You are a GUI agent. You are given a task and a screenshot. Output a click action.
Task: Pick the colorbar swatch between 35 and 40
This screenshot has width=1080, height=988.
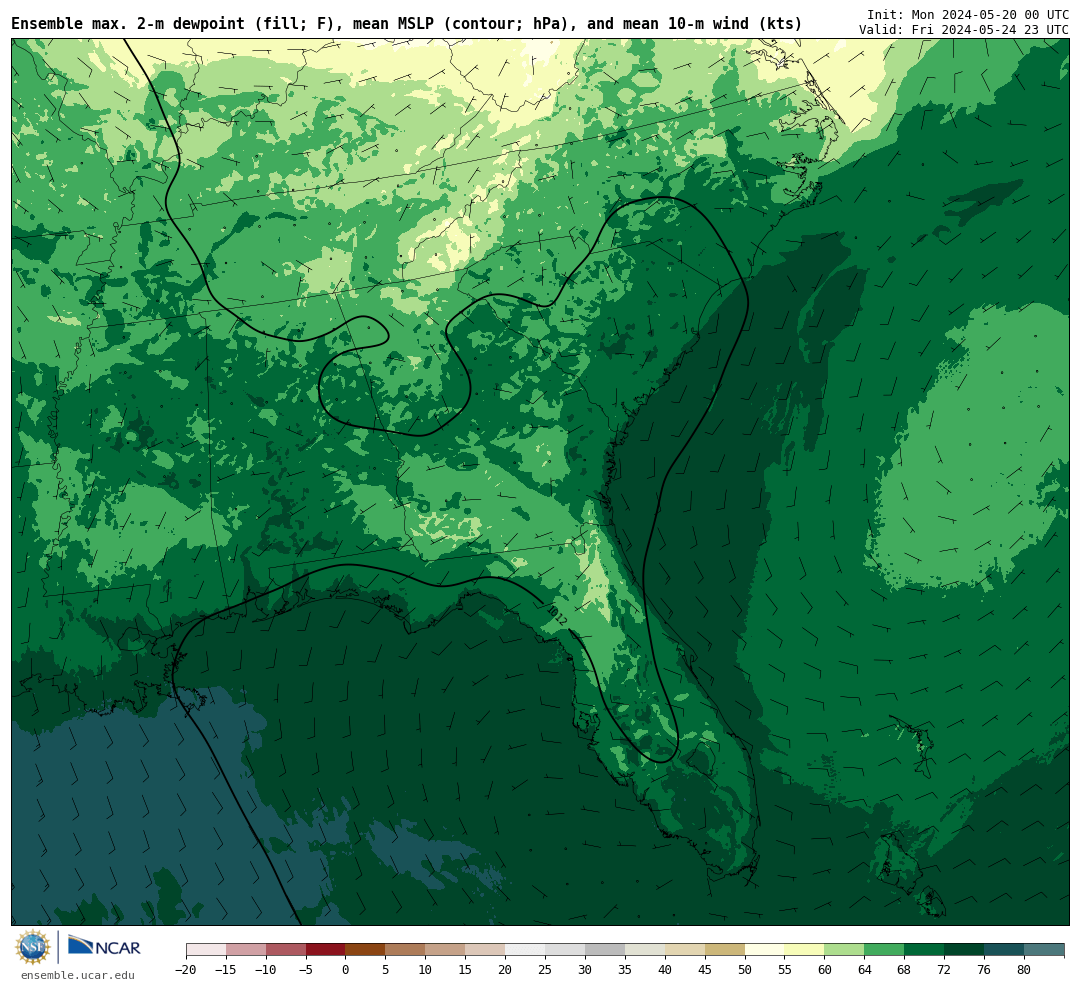point(645,950)
